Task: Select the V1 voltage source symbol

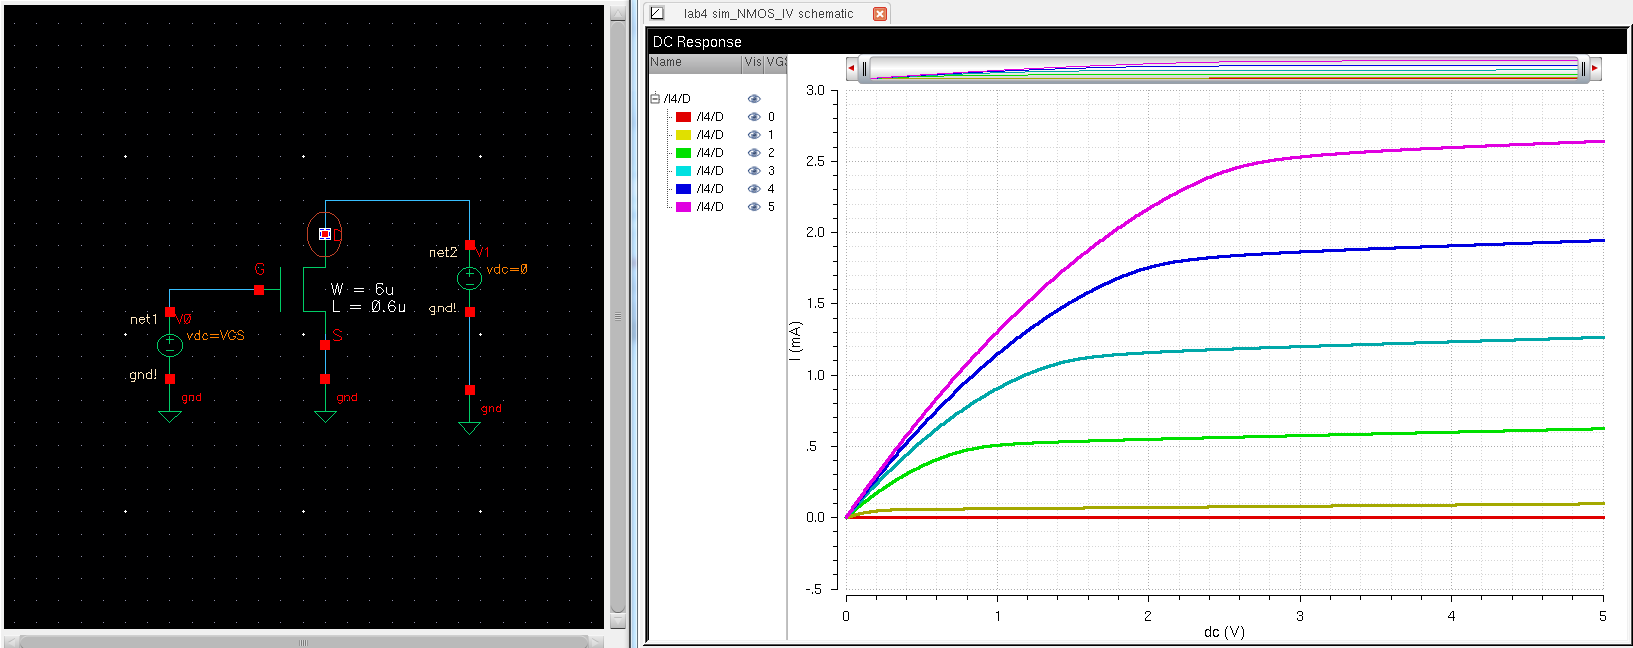Action: click(x=469, y=278)
